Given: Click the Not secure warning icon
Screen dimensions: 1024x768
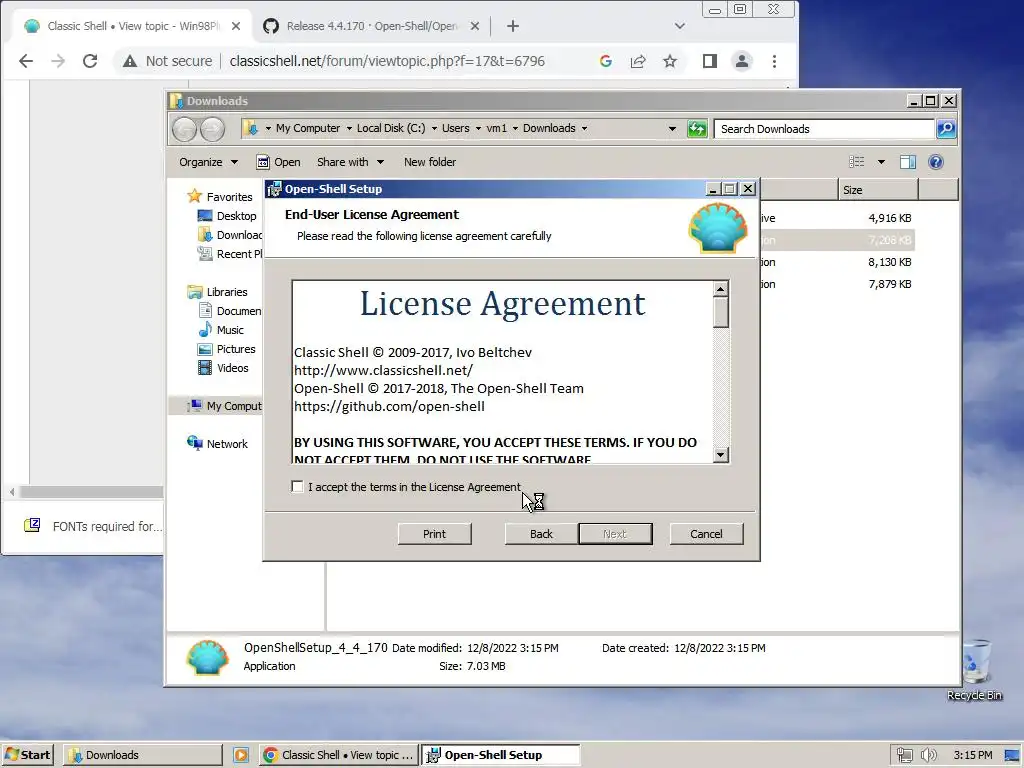Looking at the screenshot, I should coord(130,61).
